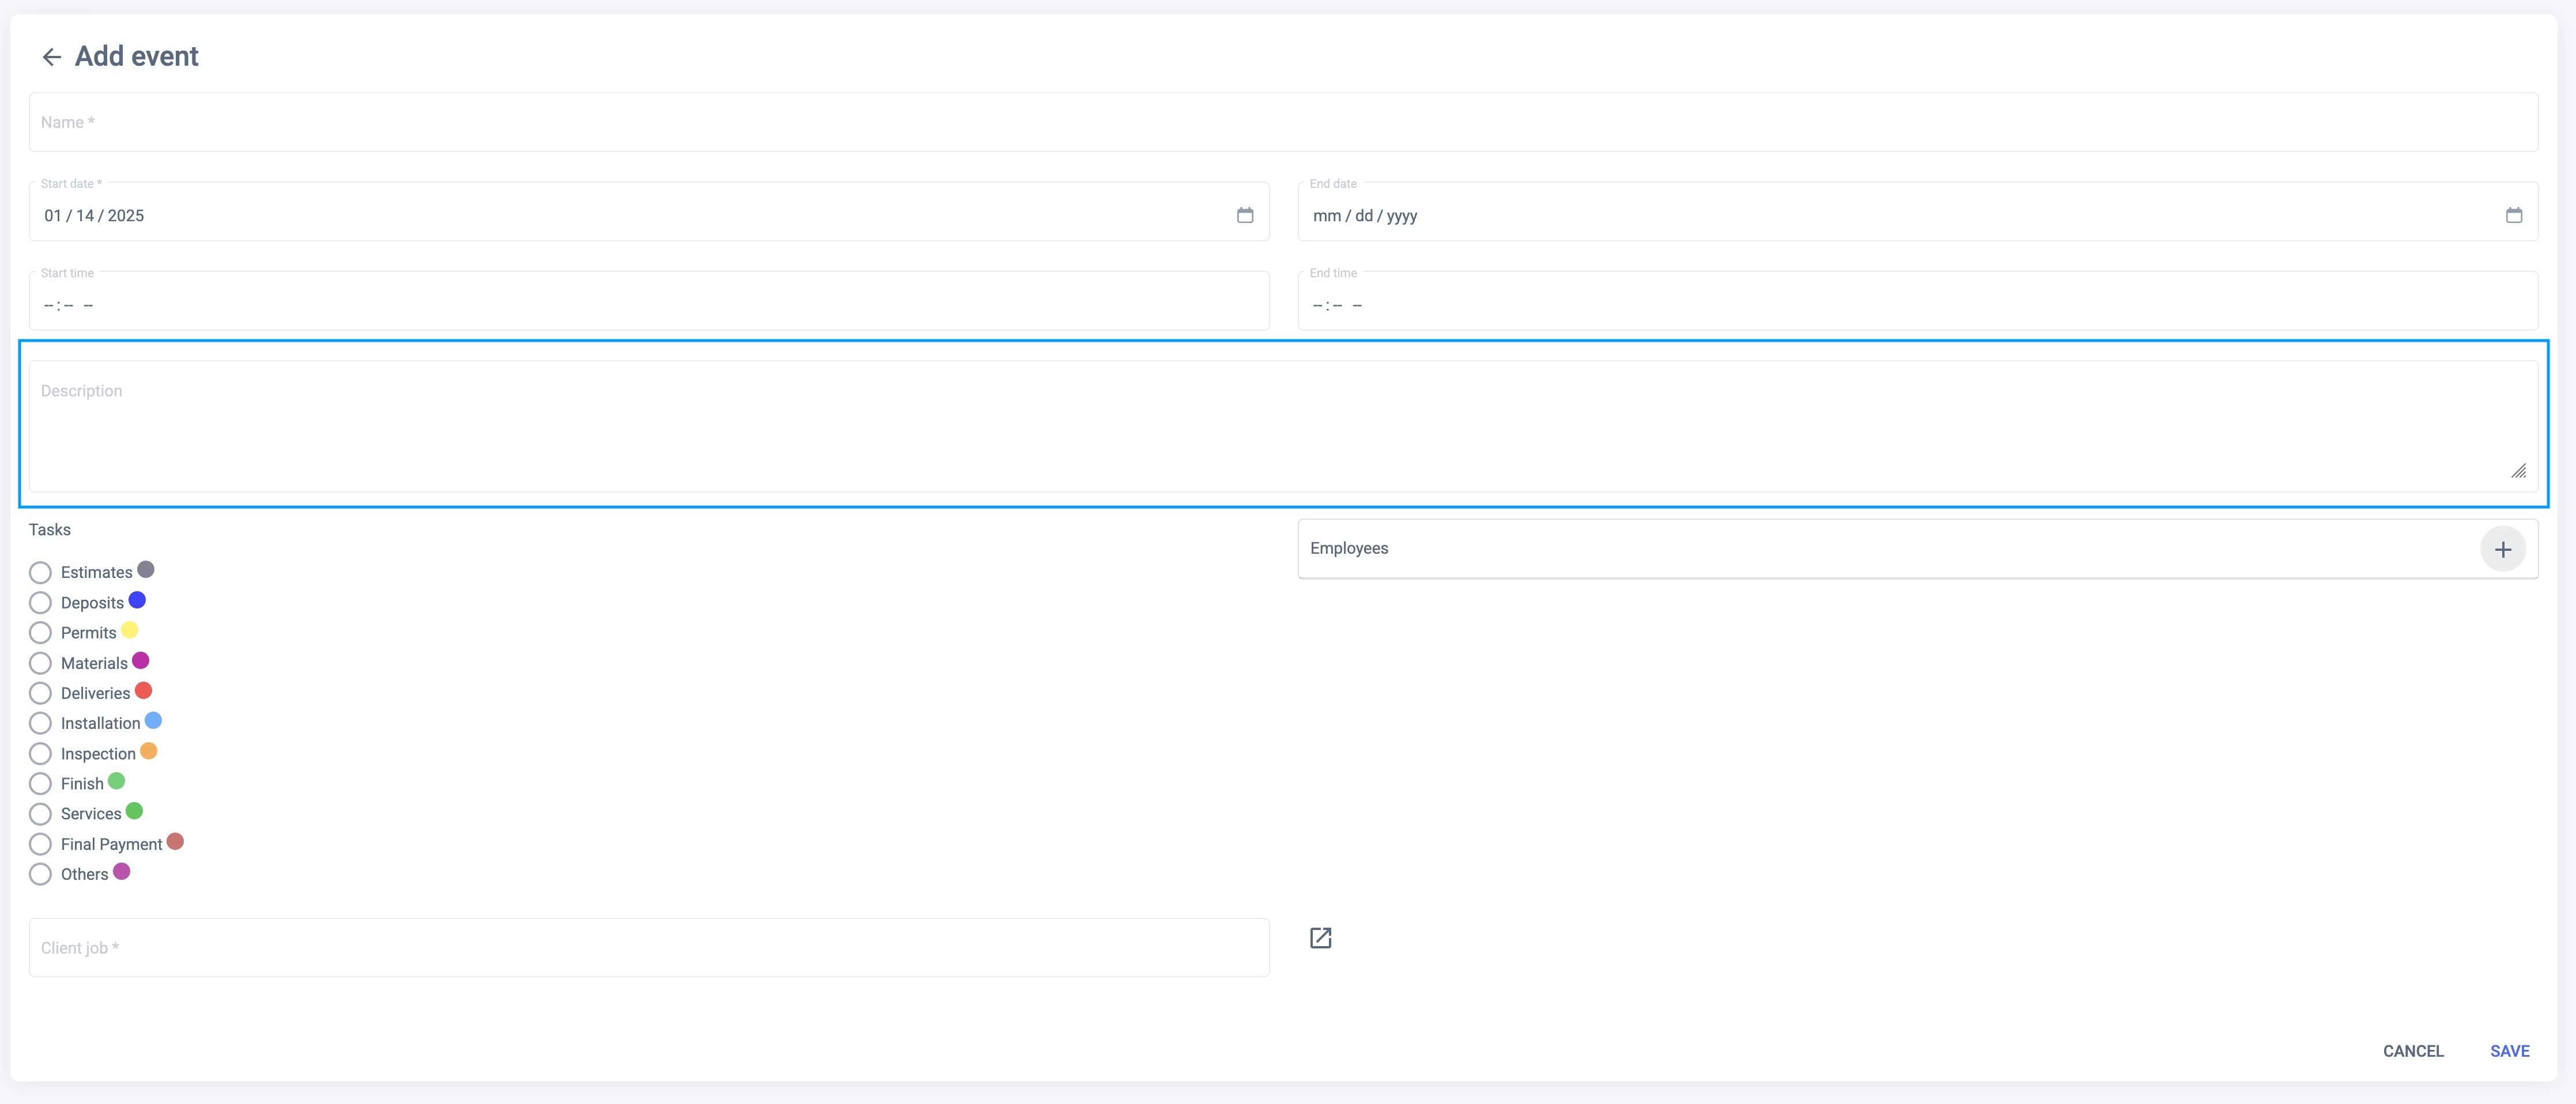
Task: Pick the Others task radio button
Action: click(40, 874)
